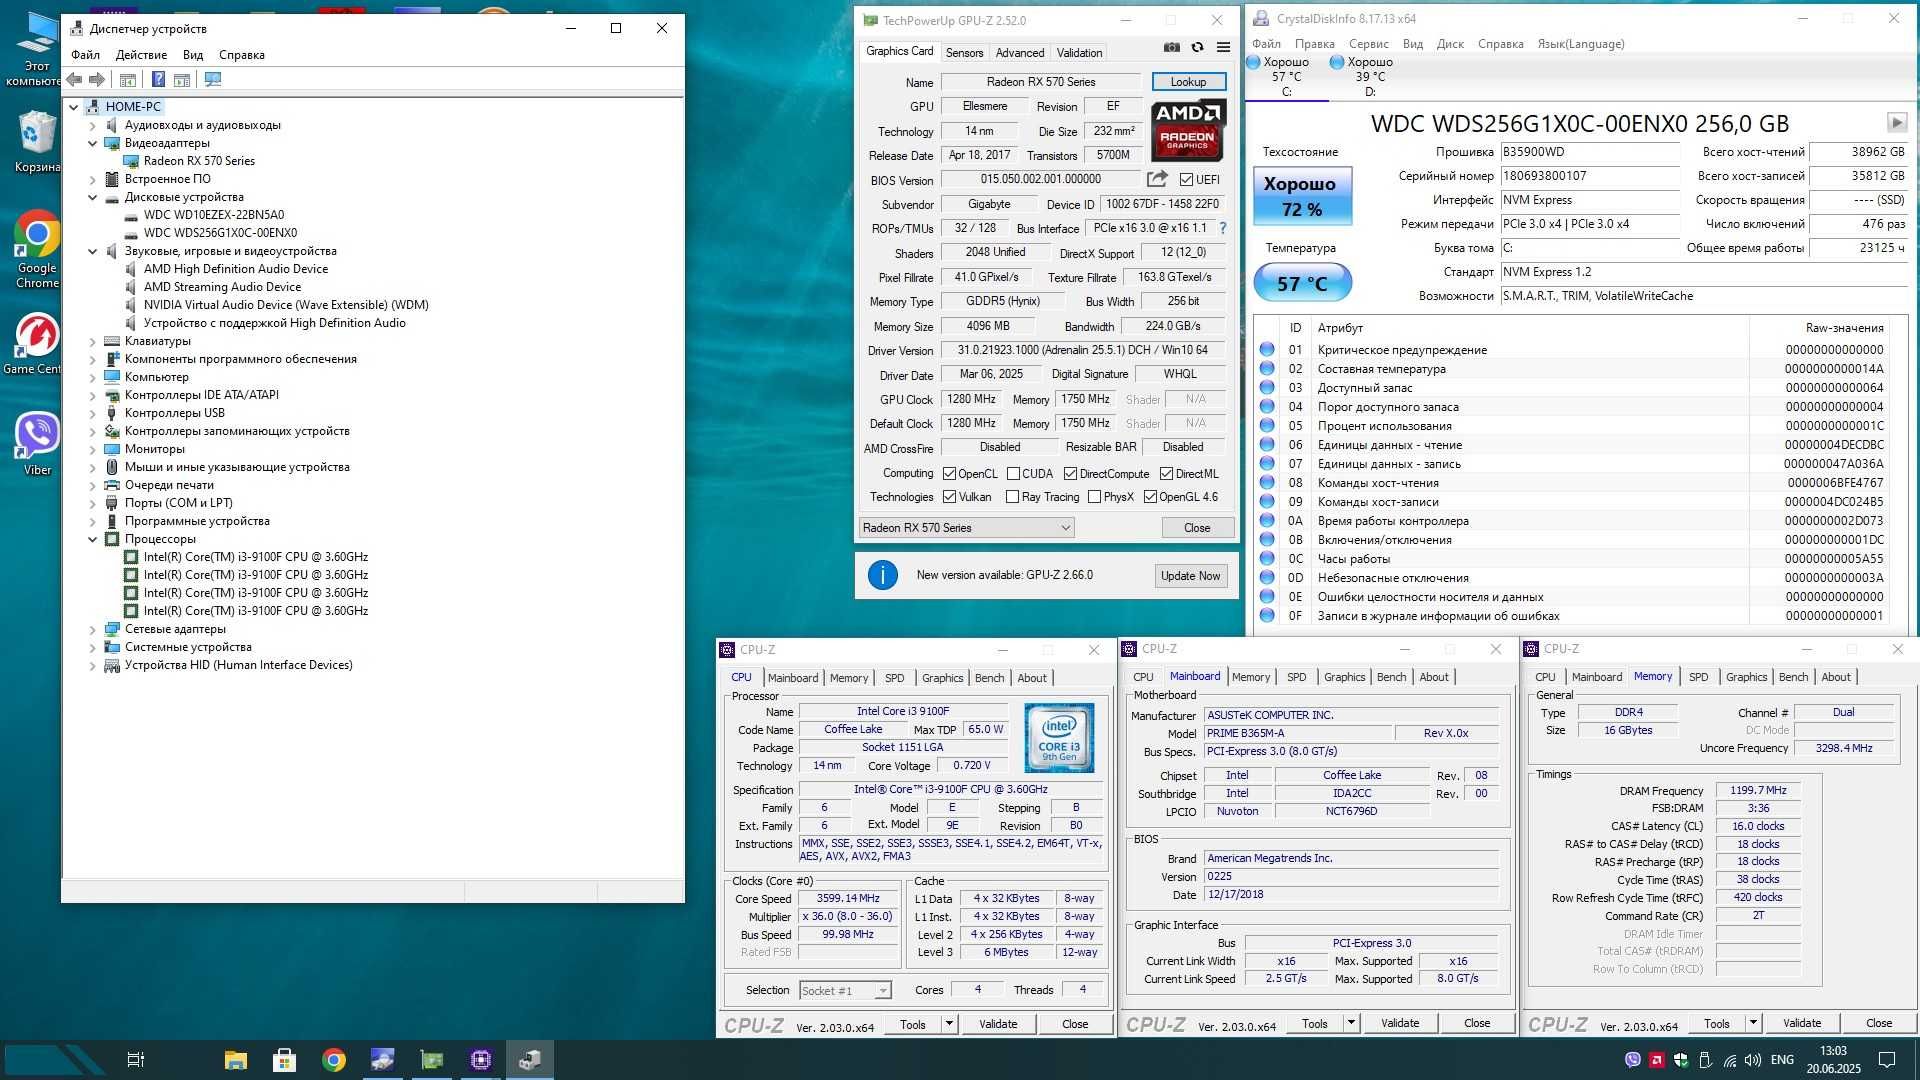
Task: Take a GPU-Z screenshot with the camera icon
Action: coord(1172,47)
